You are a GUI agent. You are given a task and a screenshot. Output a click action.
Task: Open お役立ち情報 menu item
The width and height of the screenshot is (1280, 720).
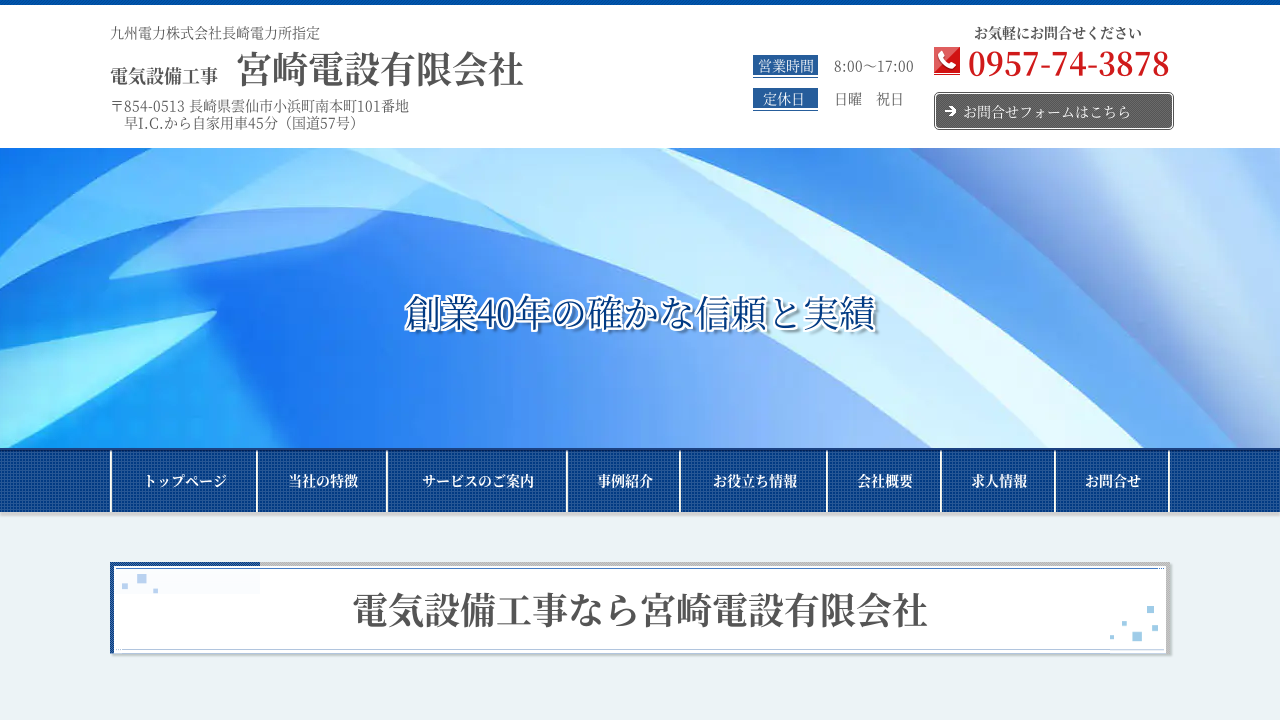755,481
